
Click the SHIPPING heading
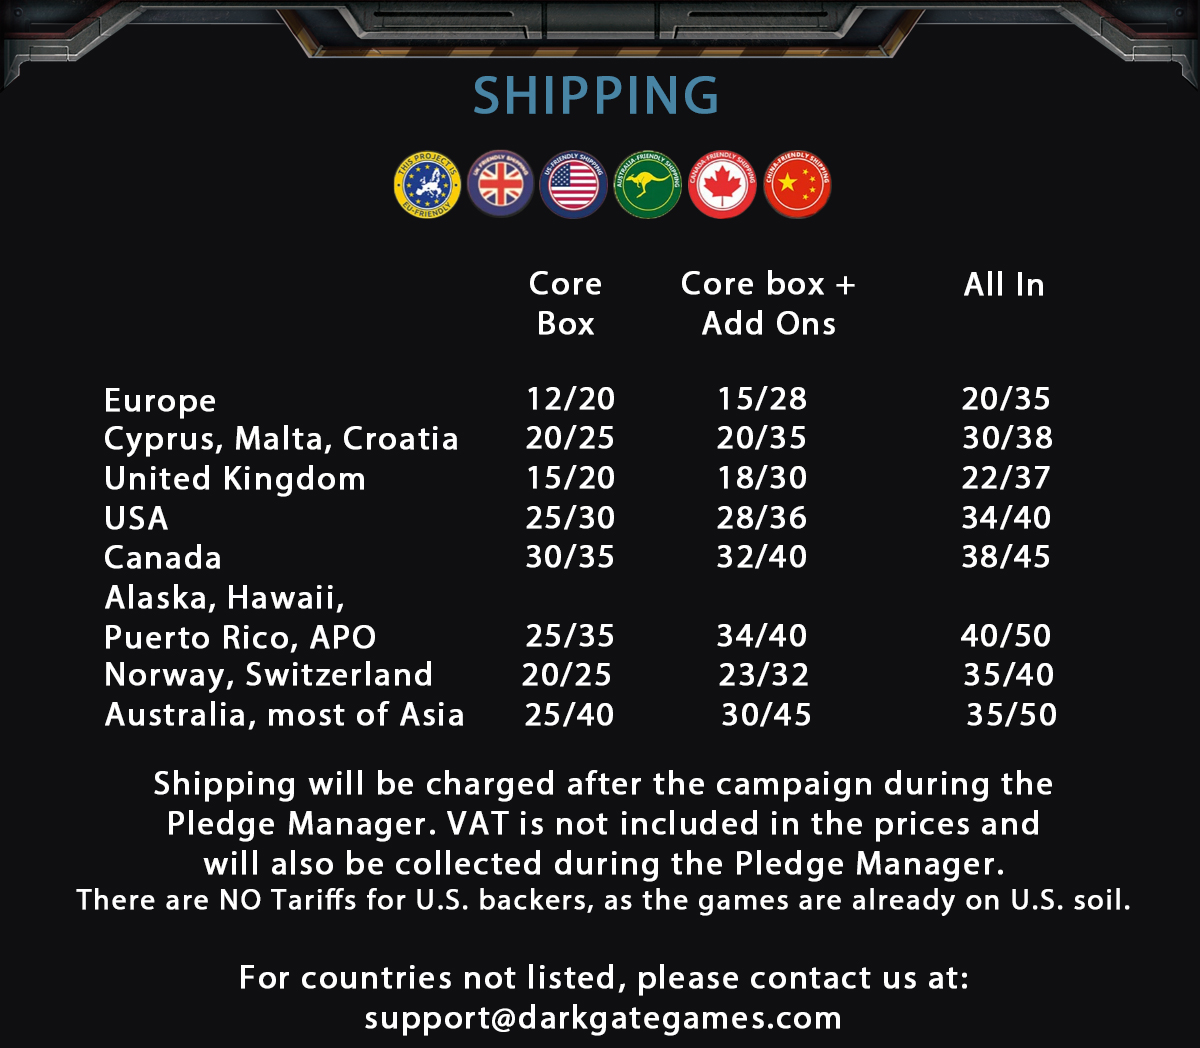tap(596, 96)
